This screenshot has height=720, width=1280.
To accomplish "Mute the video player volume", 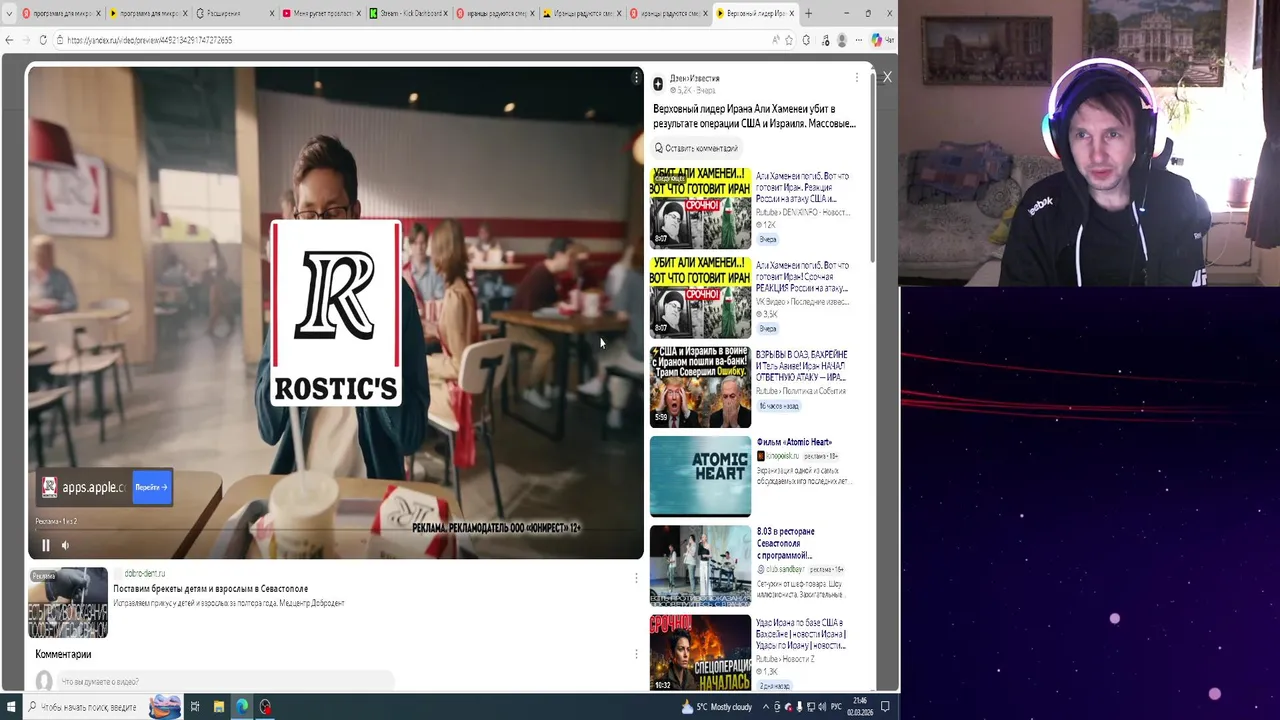I will [65, 545].
